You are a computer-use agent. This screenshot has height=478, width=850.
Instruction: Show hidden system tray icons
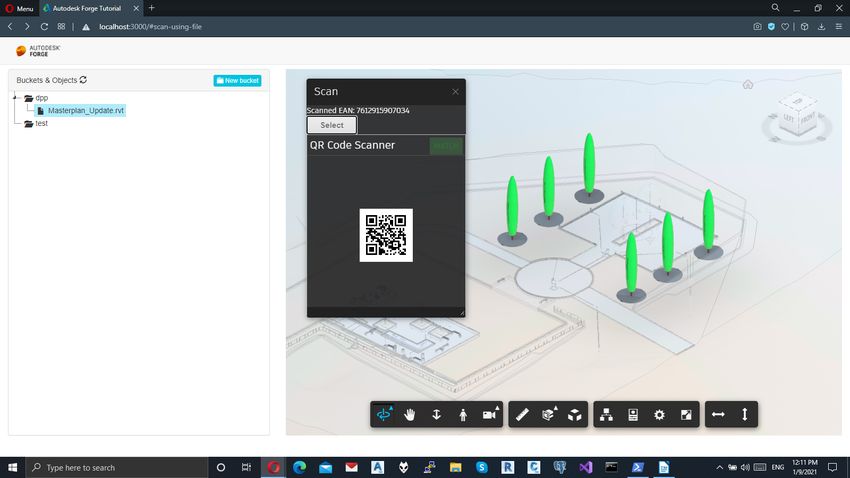point(719,467)
